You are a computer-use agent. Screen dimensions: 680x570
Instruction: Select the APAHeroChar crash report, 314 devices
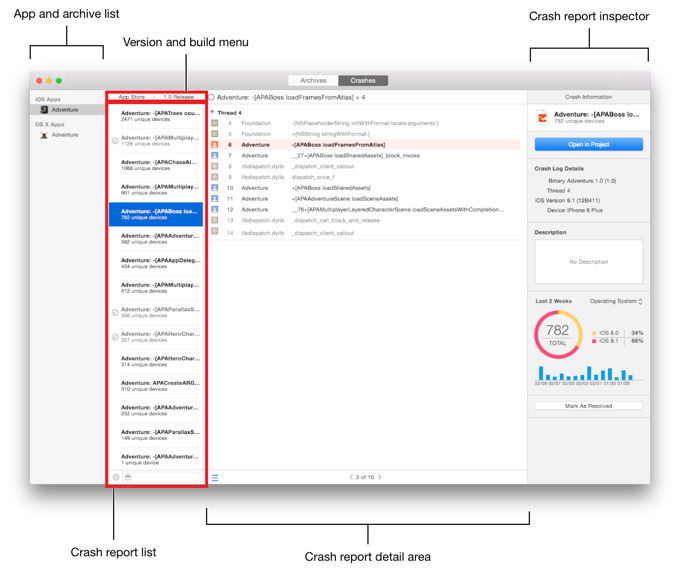coord(156,361)
